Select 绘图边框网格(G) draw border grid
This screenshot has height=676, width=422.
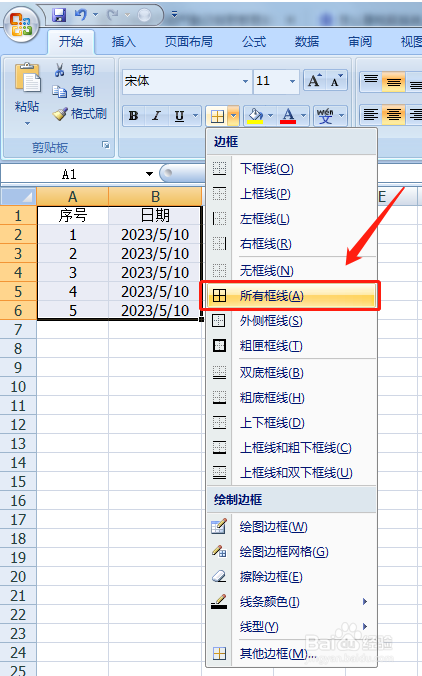[292, 552]
